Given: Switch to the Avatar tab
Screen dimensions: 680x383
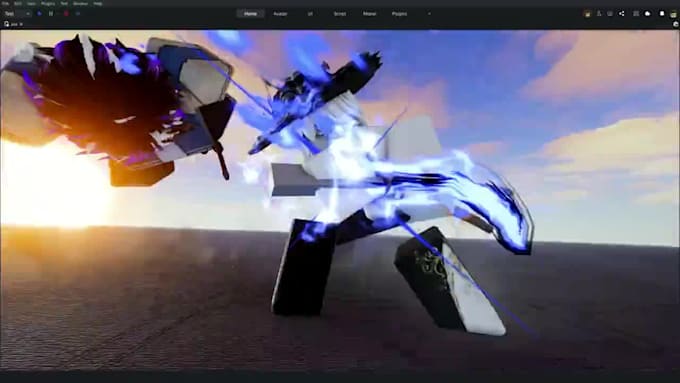Looking at the screenshot, I should point(280,14).
